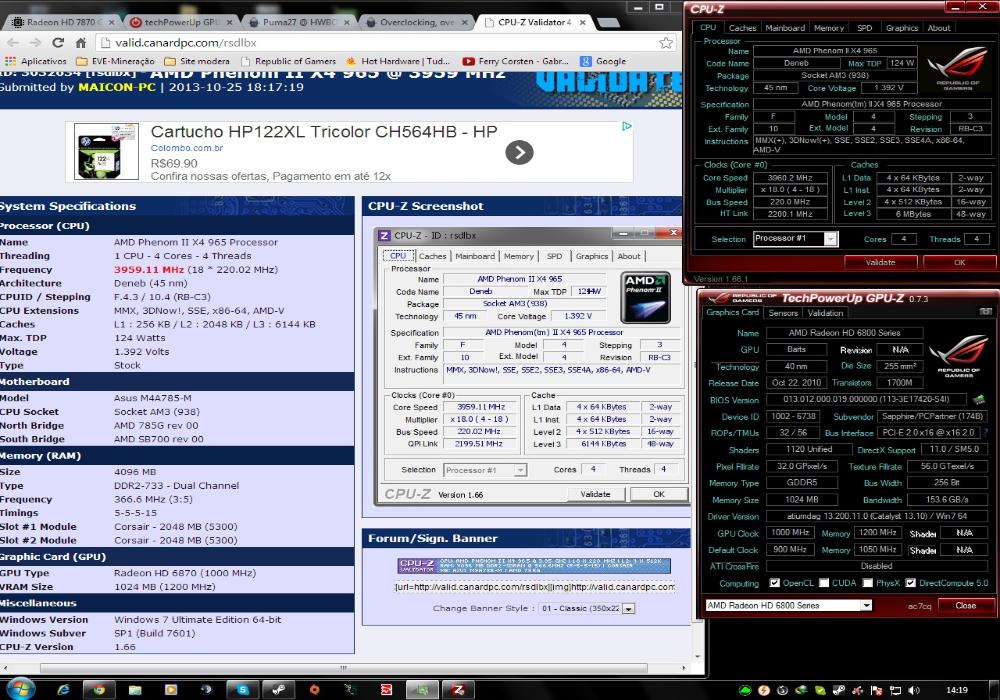Open the Aplicativos apps shortcut

[x=36, y=61]
